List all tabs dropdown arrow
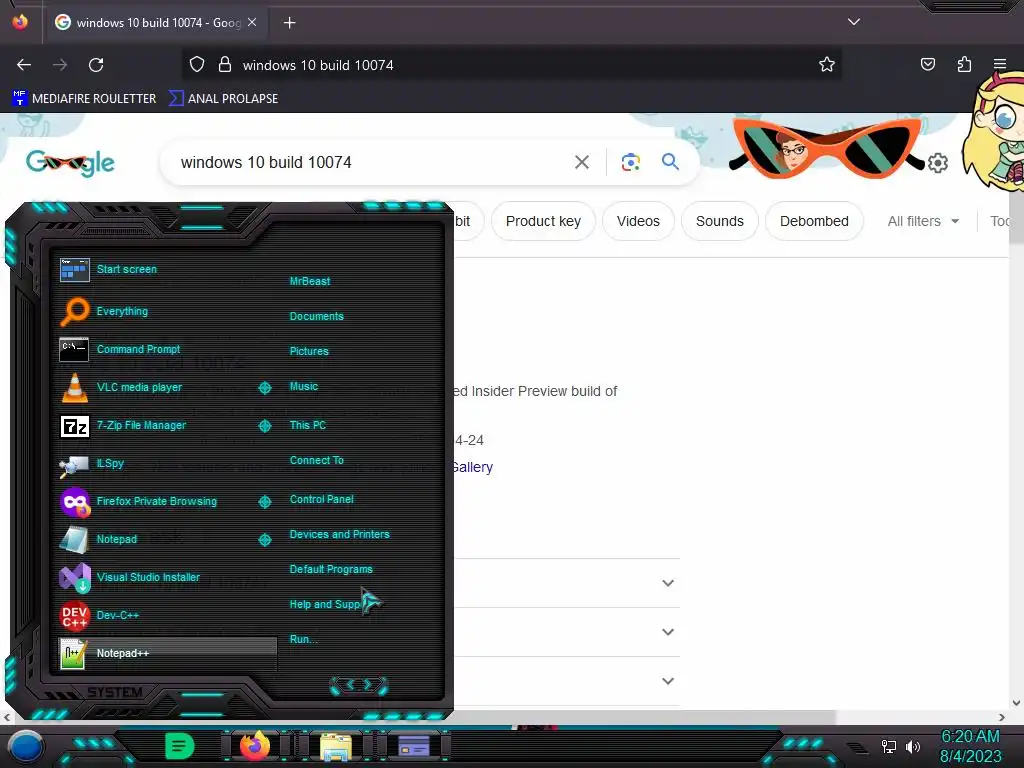Image resolution: width=1024 pixels, height=768 pixels. pos(854,22)
